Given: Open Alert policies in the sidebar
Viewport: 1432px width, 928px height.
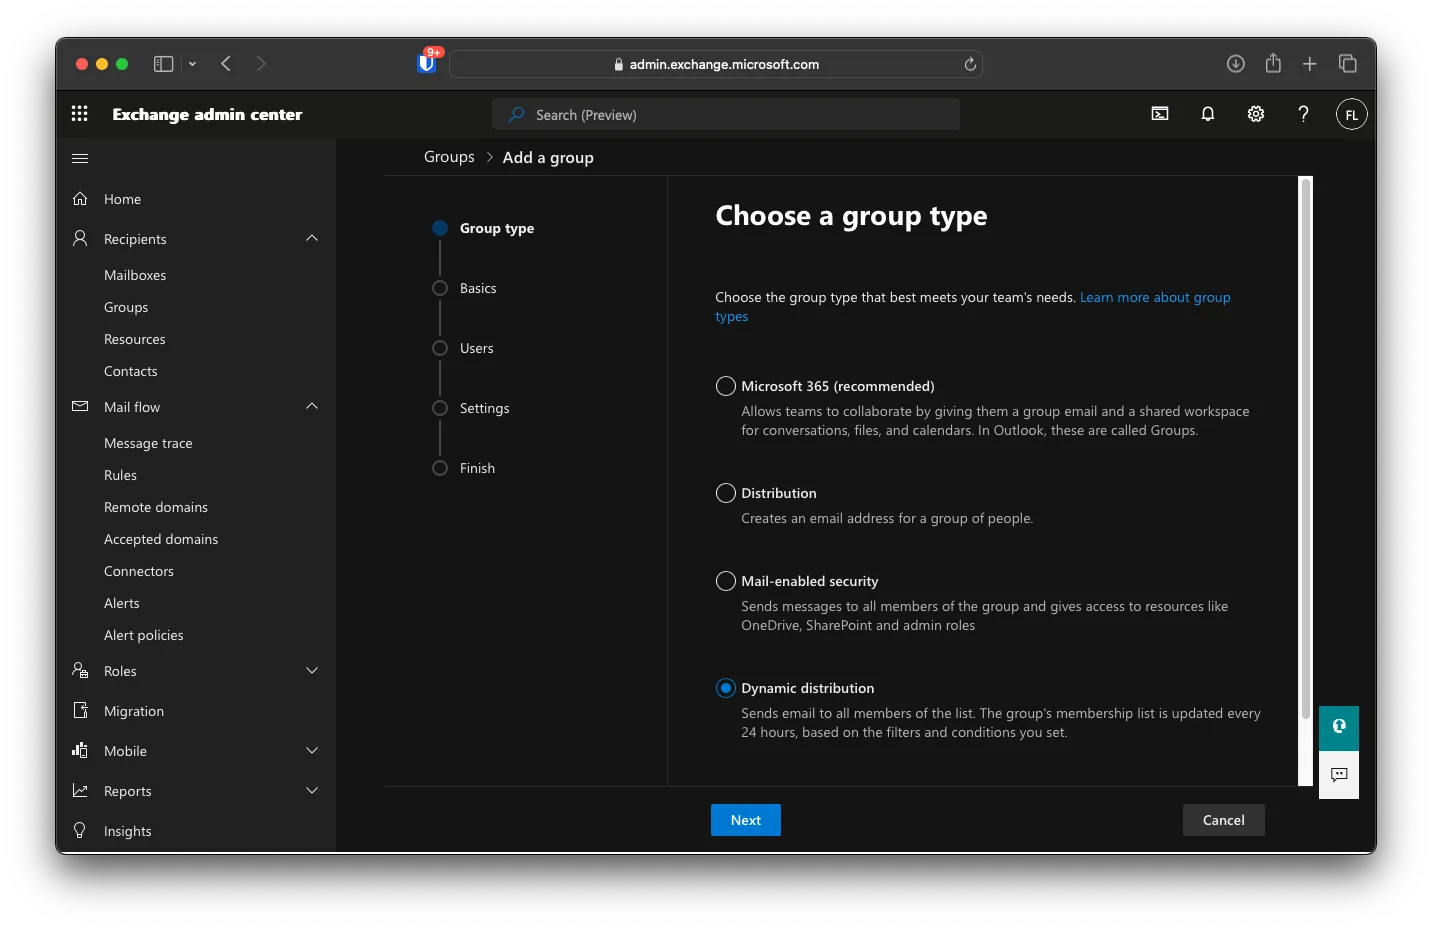Looking at the screenshot, I should (144, 635).
